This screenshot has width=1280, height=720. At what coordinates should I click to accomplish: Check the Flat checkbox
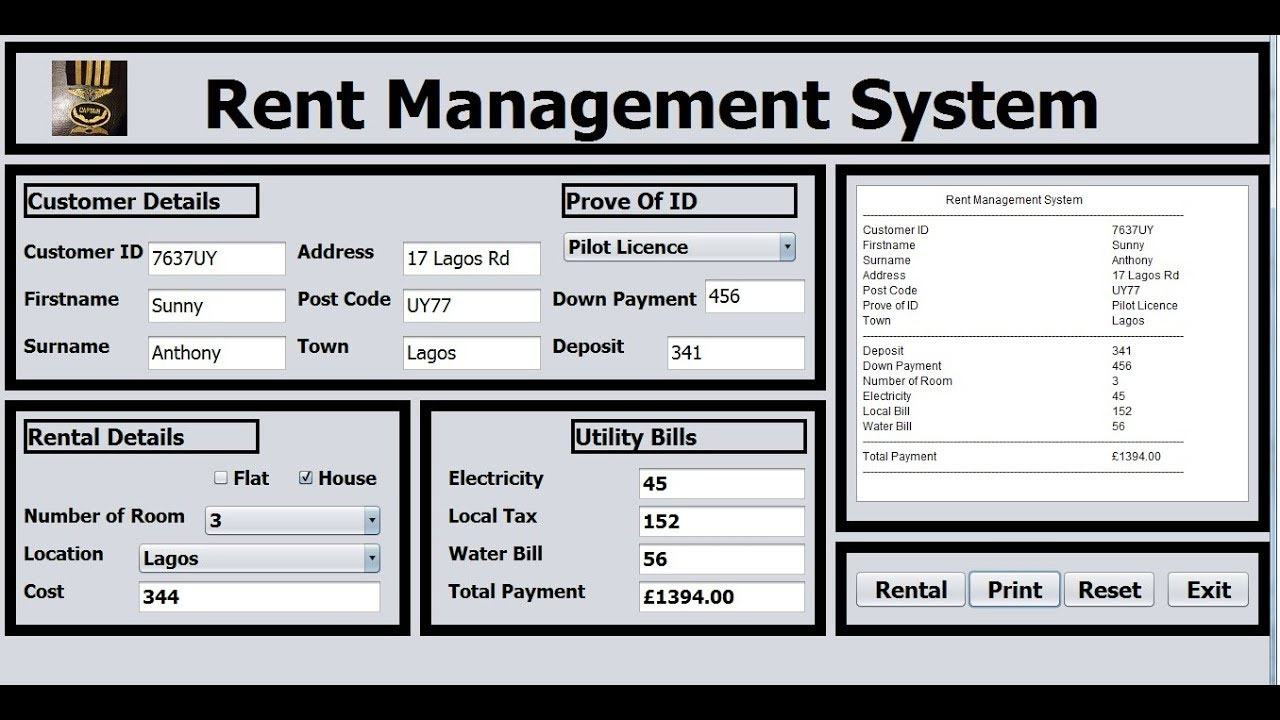click(x=221, y=478)
